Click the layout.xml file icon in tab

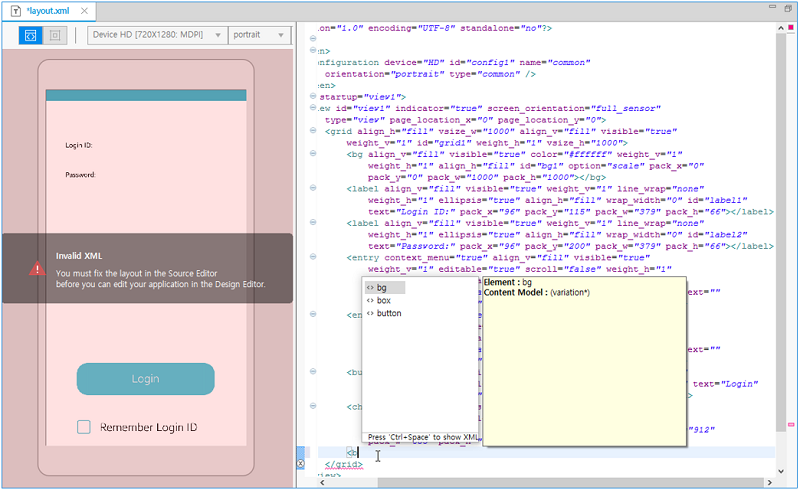point(17,10)
